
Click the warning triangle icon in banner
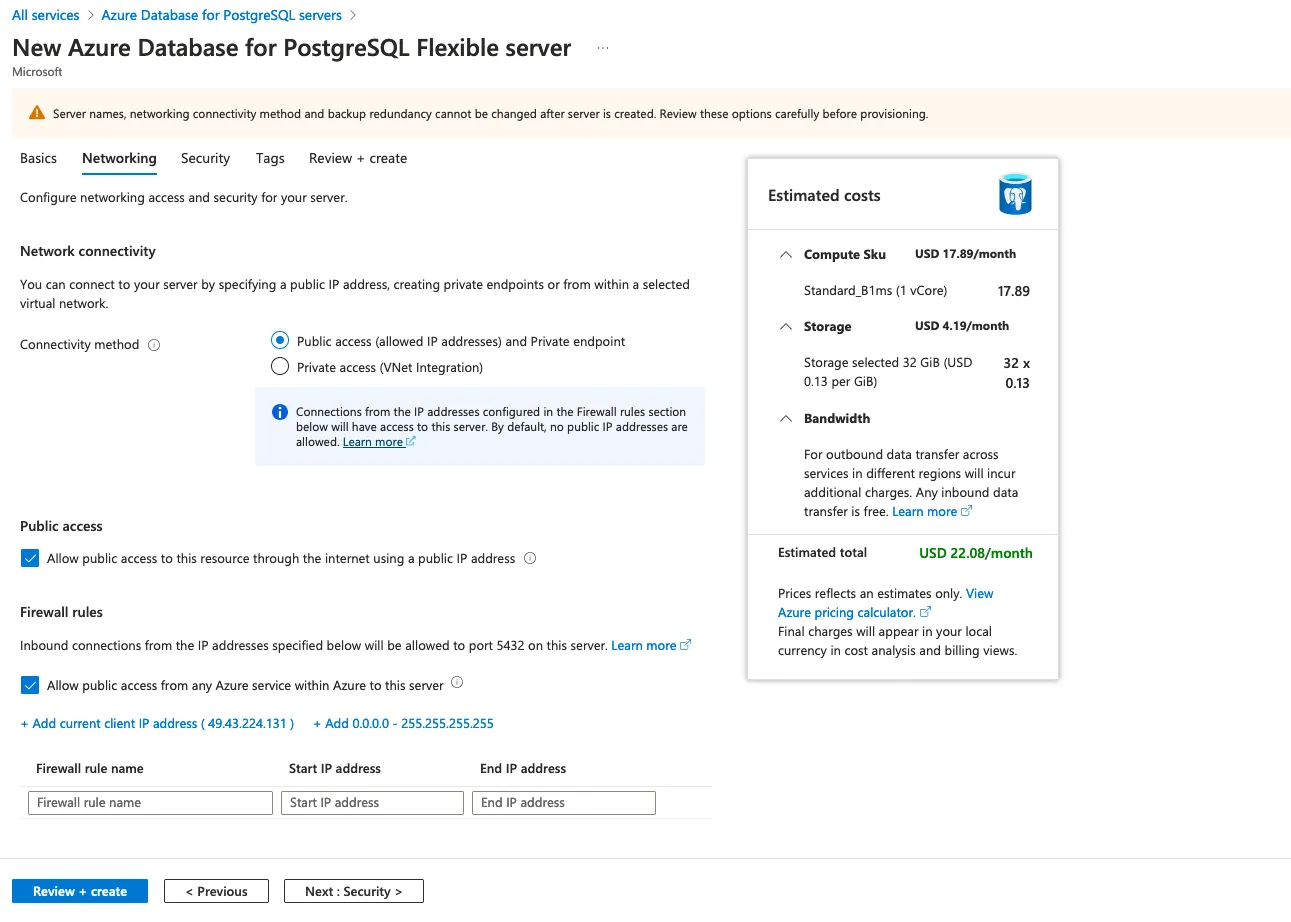(x=37, y=114)
